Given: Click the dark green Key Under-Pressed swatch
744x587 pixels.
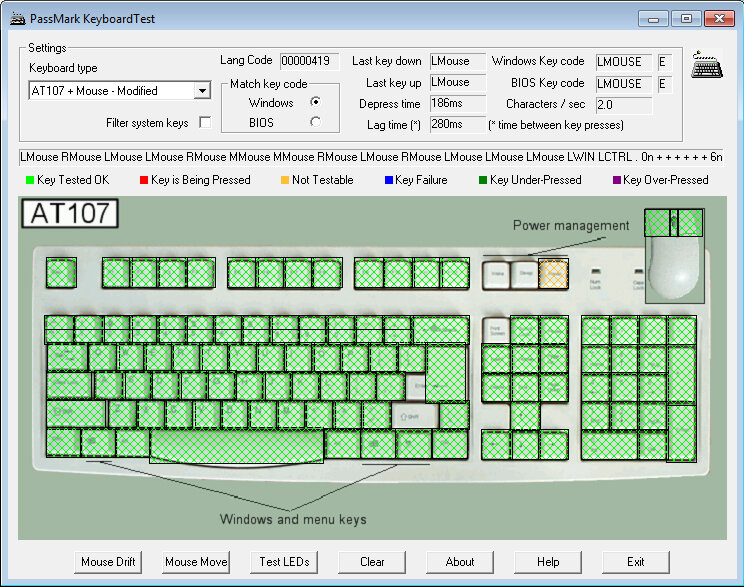Looking at the screenshot, I should tap(483, 180).
